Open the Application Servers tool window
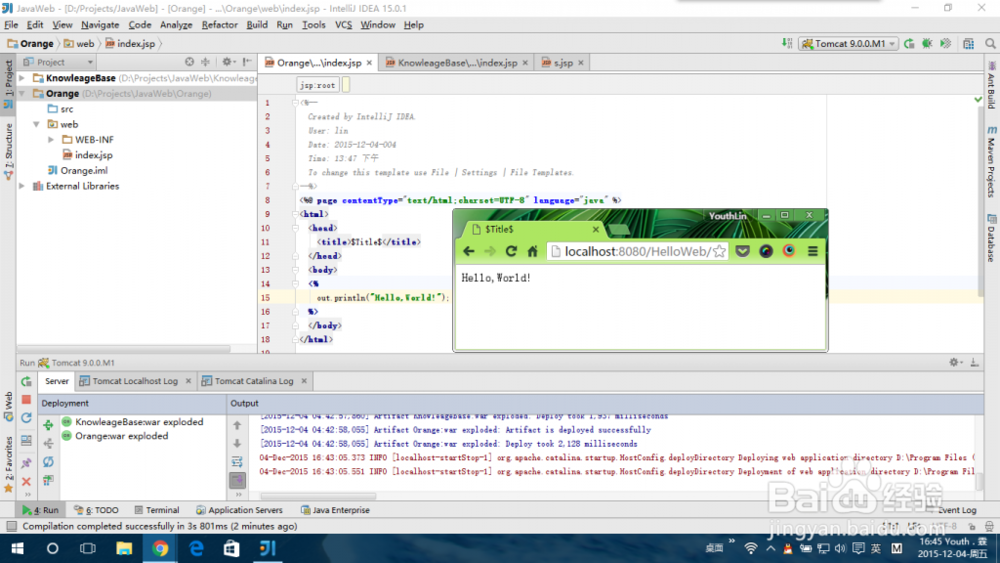Viewport: 1000px width, 563px height. point(239,510)
